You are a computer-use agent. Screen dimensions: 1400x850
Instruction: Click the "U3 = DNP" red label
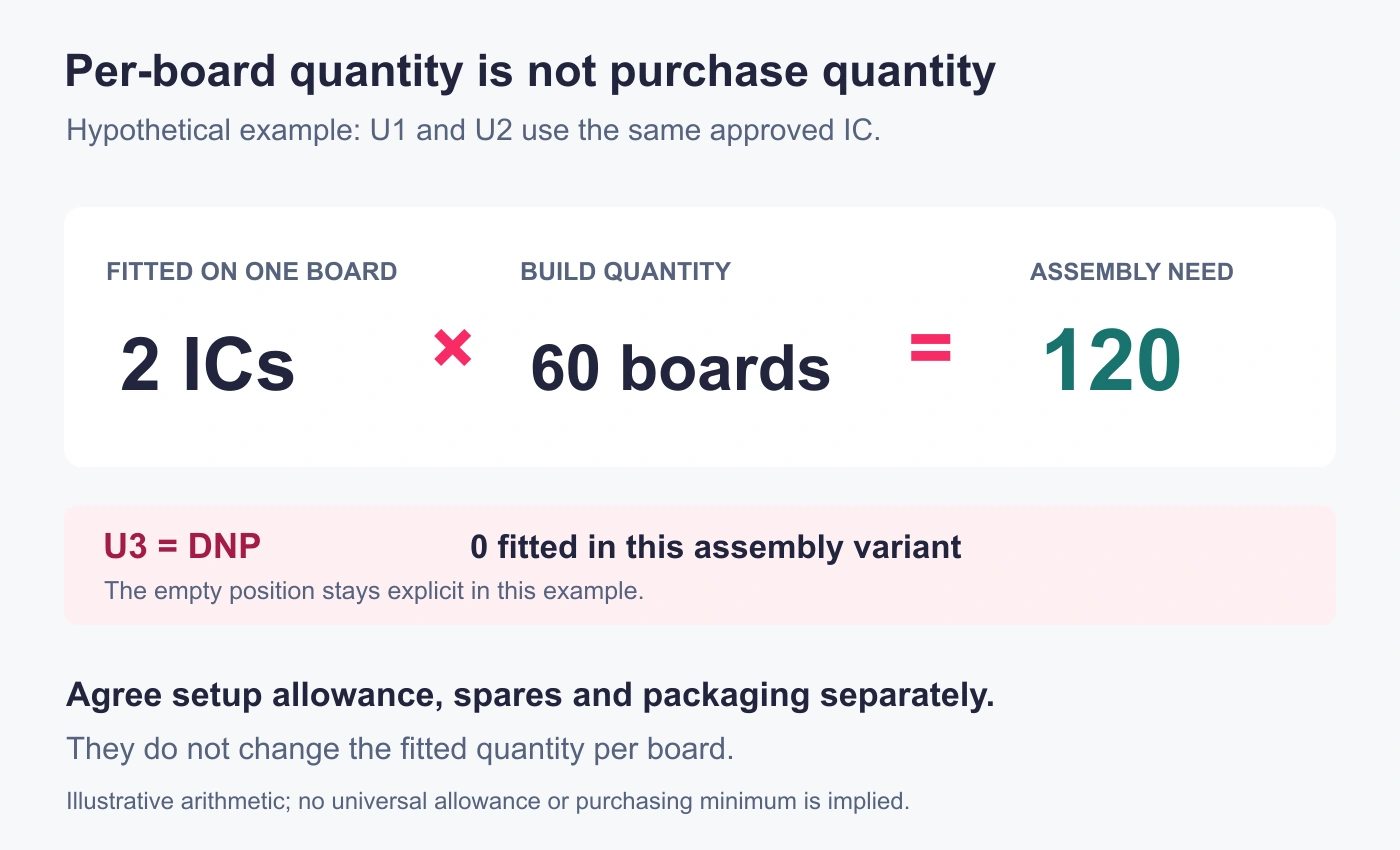183,546
